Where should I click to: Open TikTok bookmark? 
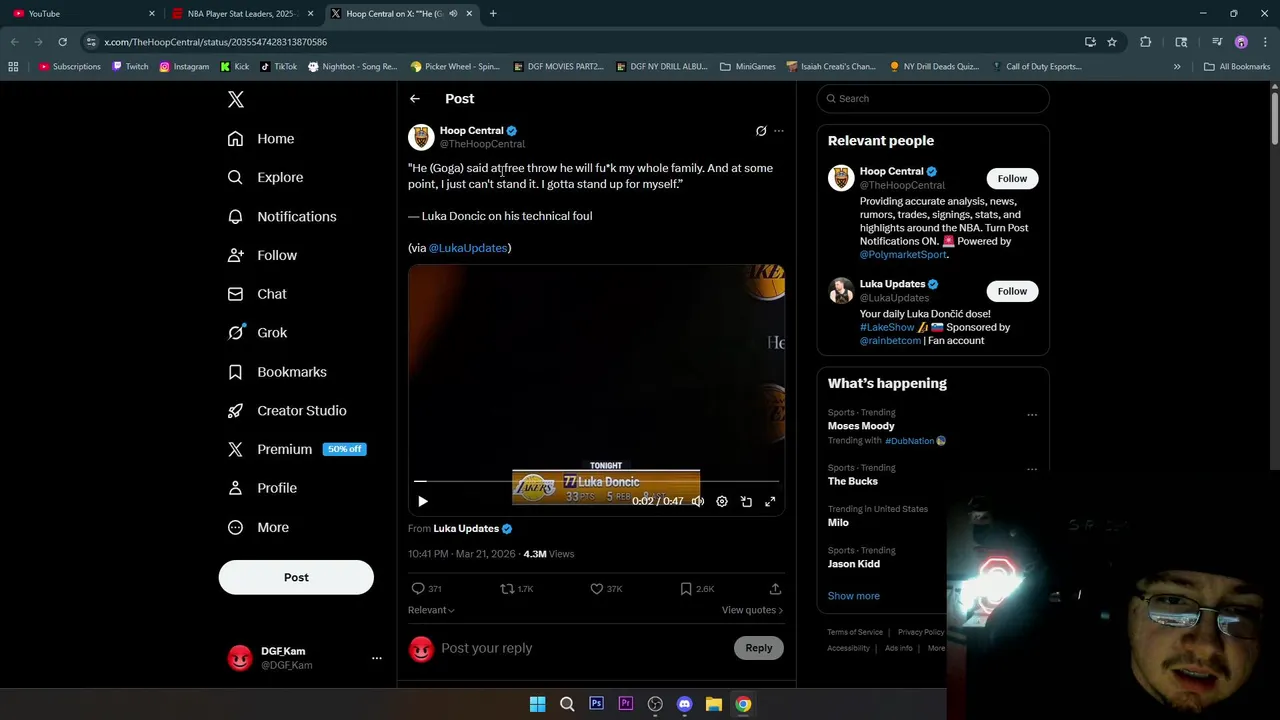tap(278, 67)
